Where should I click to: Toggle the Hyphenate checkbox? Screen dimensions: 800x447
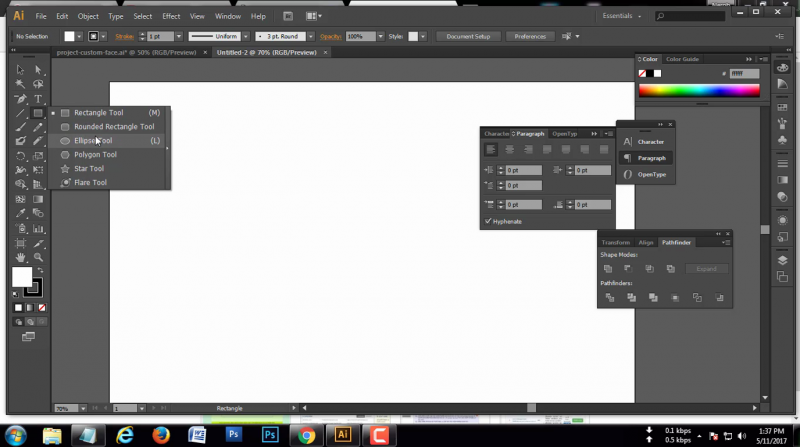pyautogui.click(x=488, y=221)
